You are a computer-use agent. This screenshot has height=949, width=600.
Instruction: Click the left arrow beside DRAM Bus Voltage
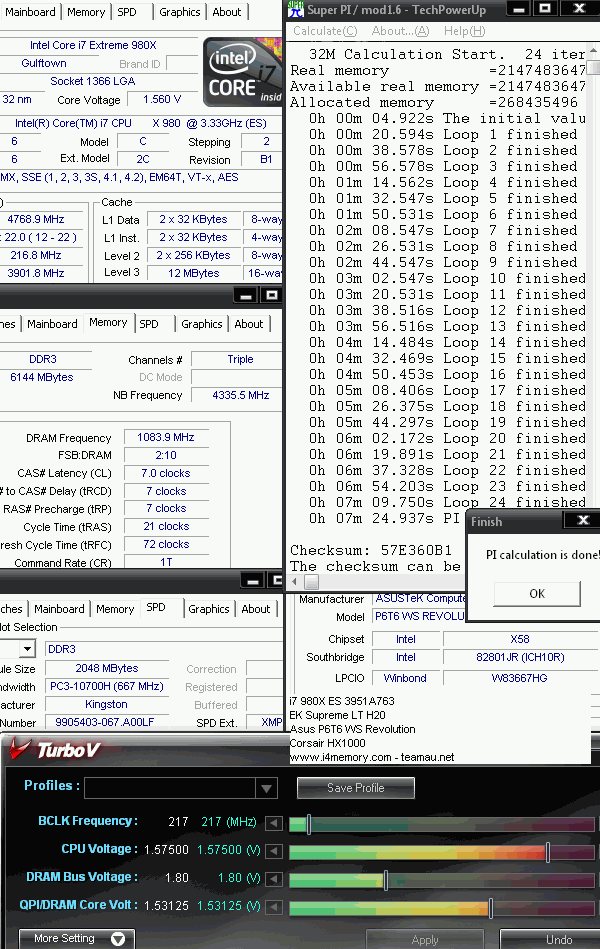click(274, 879)
